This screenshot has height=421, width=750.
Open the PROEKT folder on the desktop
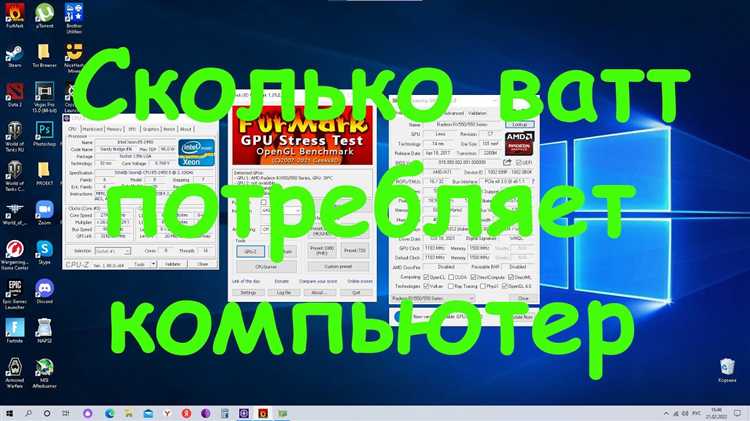(x=44, y=173)
